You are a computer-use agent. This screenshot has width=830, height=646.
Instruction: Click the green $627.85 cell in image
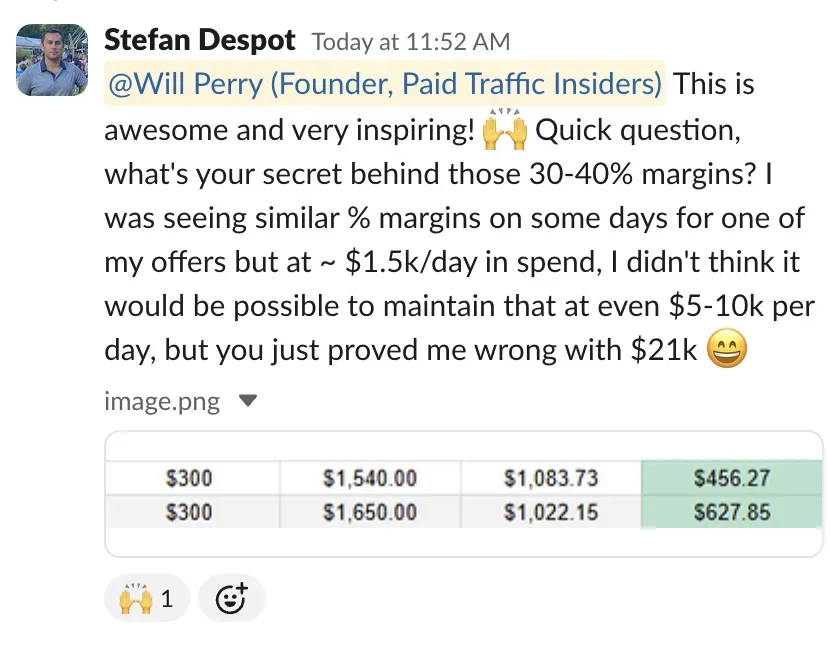click(x=731, y=512)
